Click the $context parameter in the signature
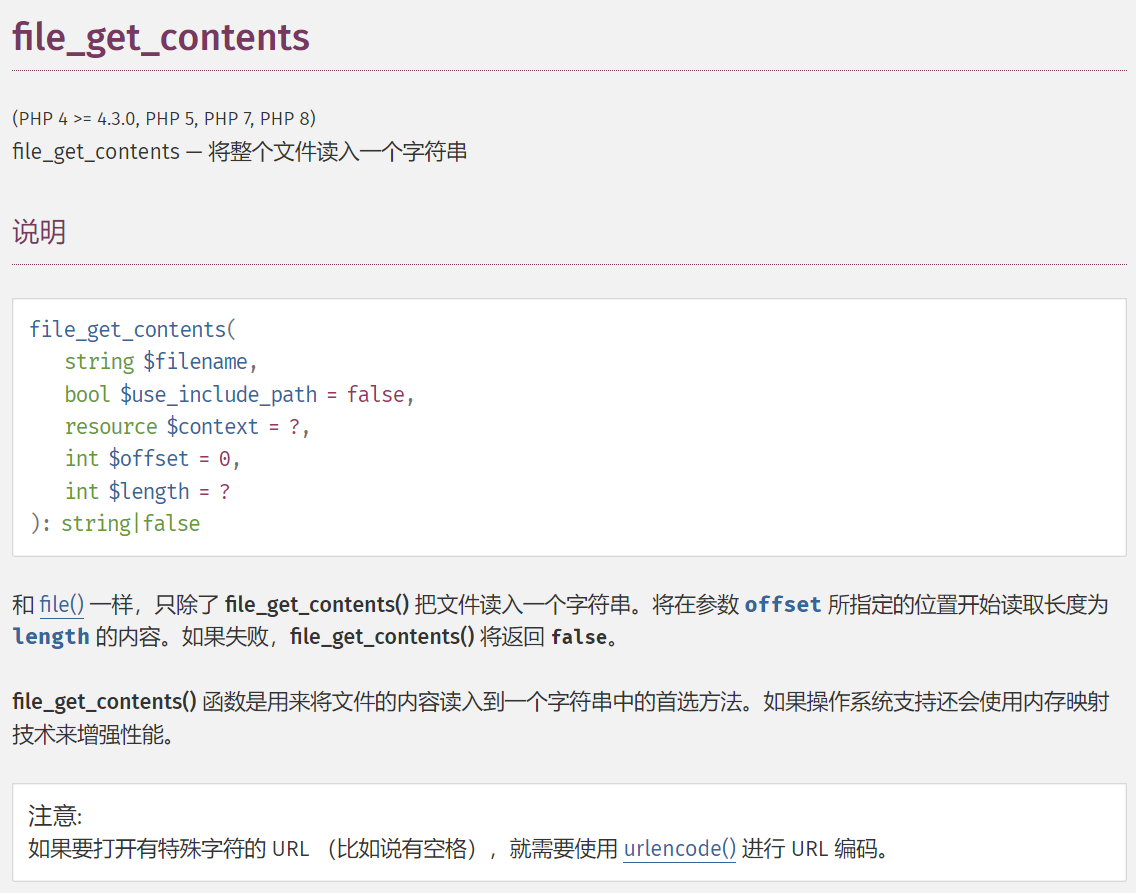The width and height of the screenshot is (1136, 893). coord(212,427)
